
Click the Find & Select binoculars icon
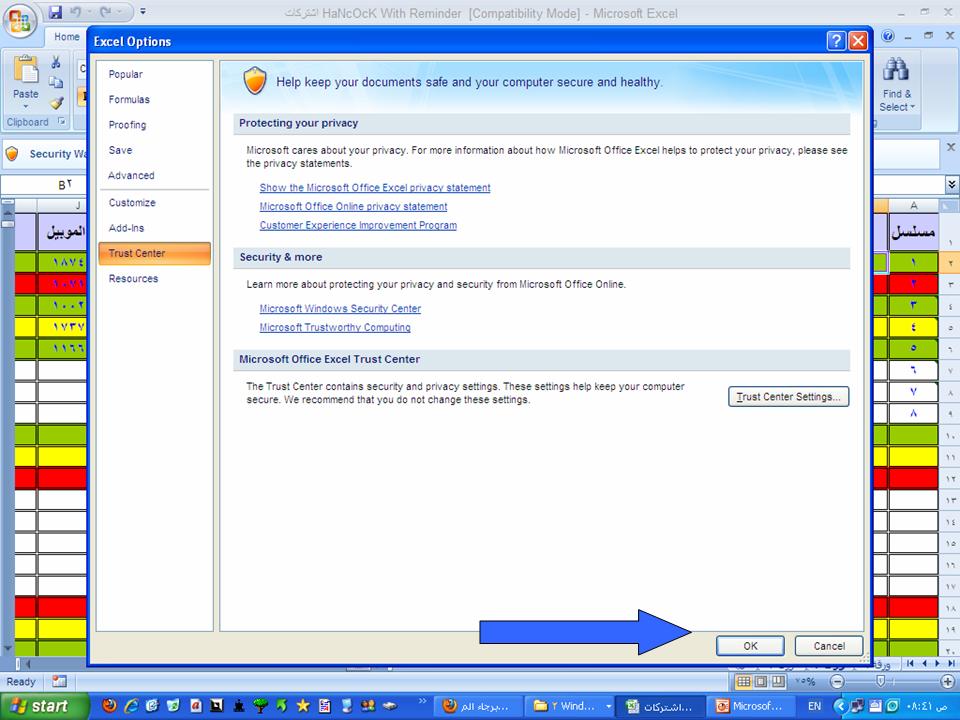(x=896, y=70)
